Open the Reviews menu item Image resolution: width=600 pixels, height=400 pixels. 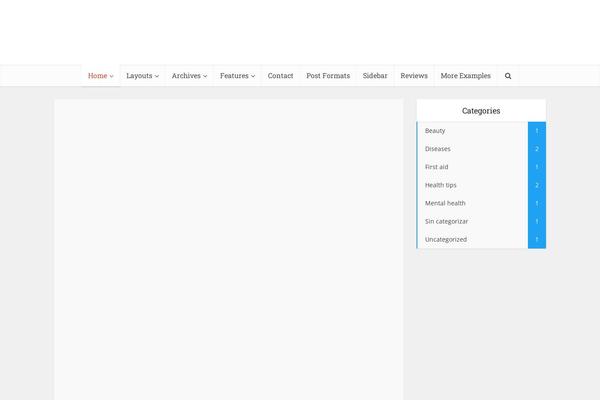(x=414, y=75)
